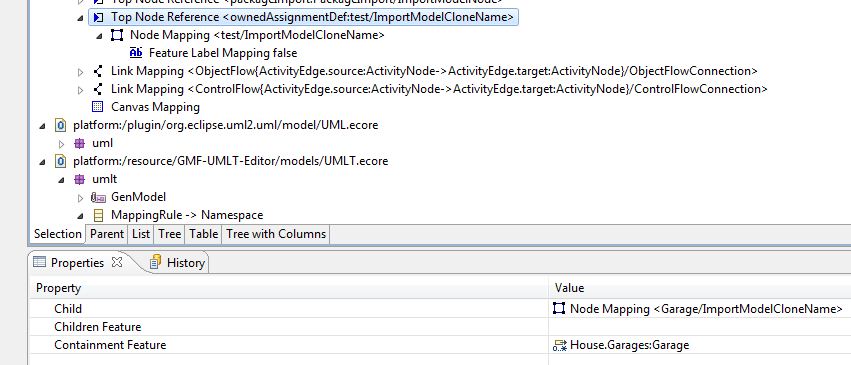Select platform:/plugin/org.eclipse.uml2.uml/model/UML.ecore row
The height and width of the screenshot is (365, 851).
click(x=225, y=125)
